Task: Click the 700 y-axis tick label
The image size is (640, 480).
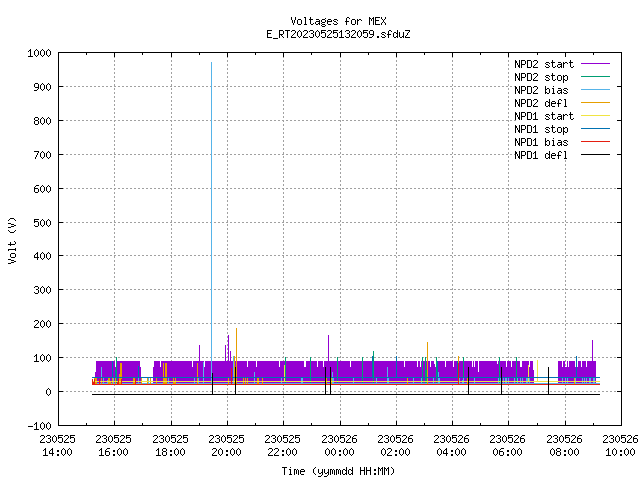Action: tap(42, 155)
